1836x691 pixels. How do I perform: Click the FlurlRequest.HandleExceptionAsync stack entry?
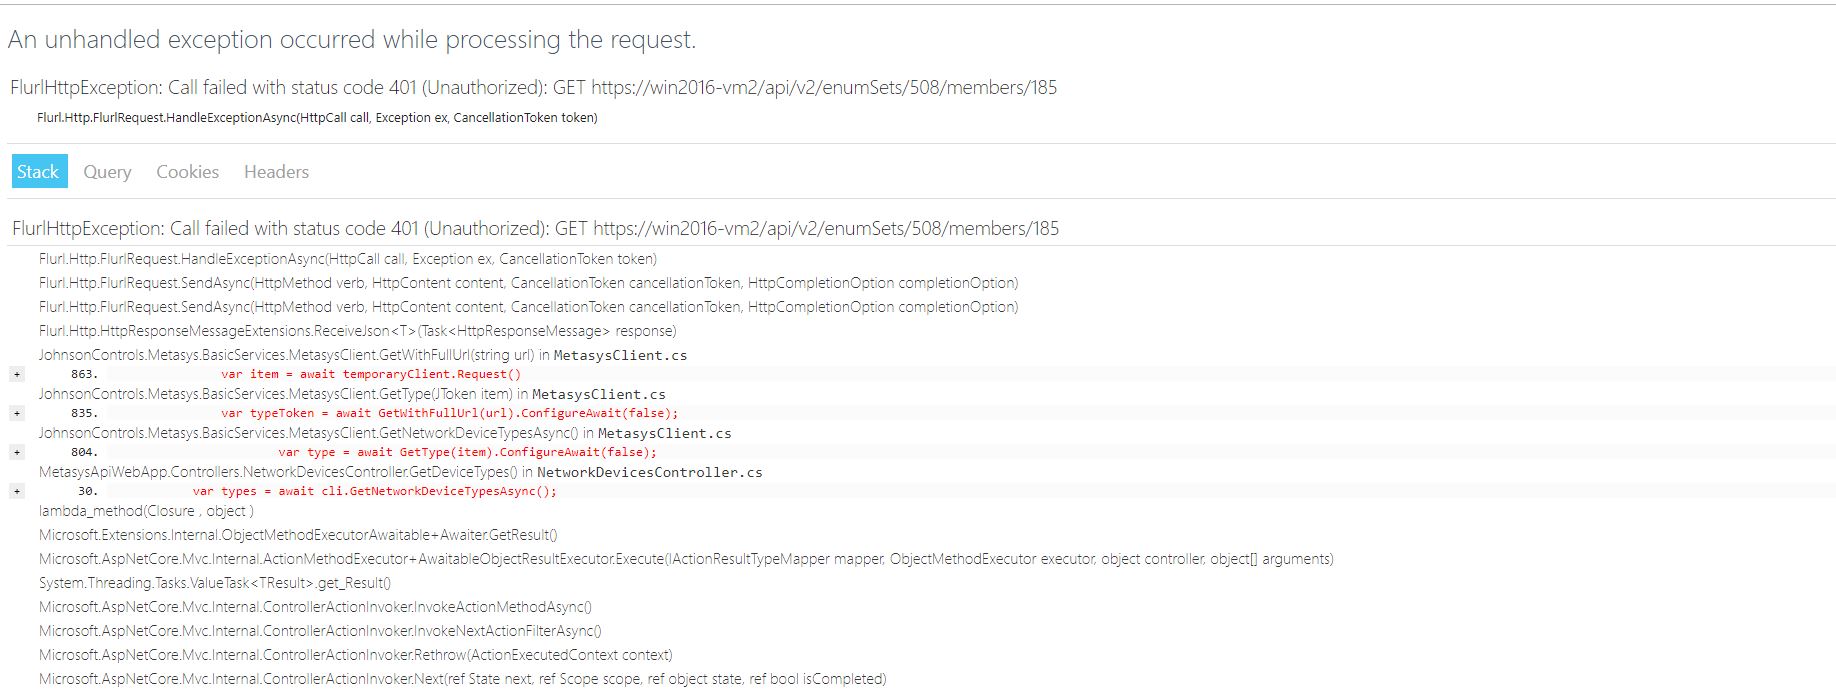(x=347, y=259)
